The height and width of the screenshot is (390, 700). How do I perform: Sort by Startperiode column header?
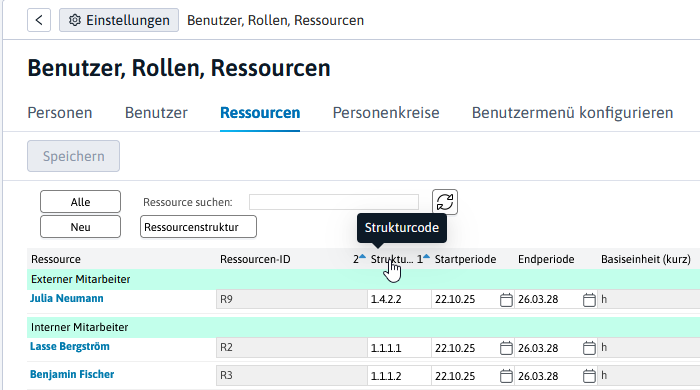click(x=465, y=259)
